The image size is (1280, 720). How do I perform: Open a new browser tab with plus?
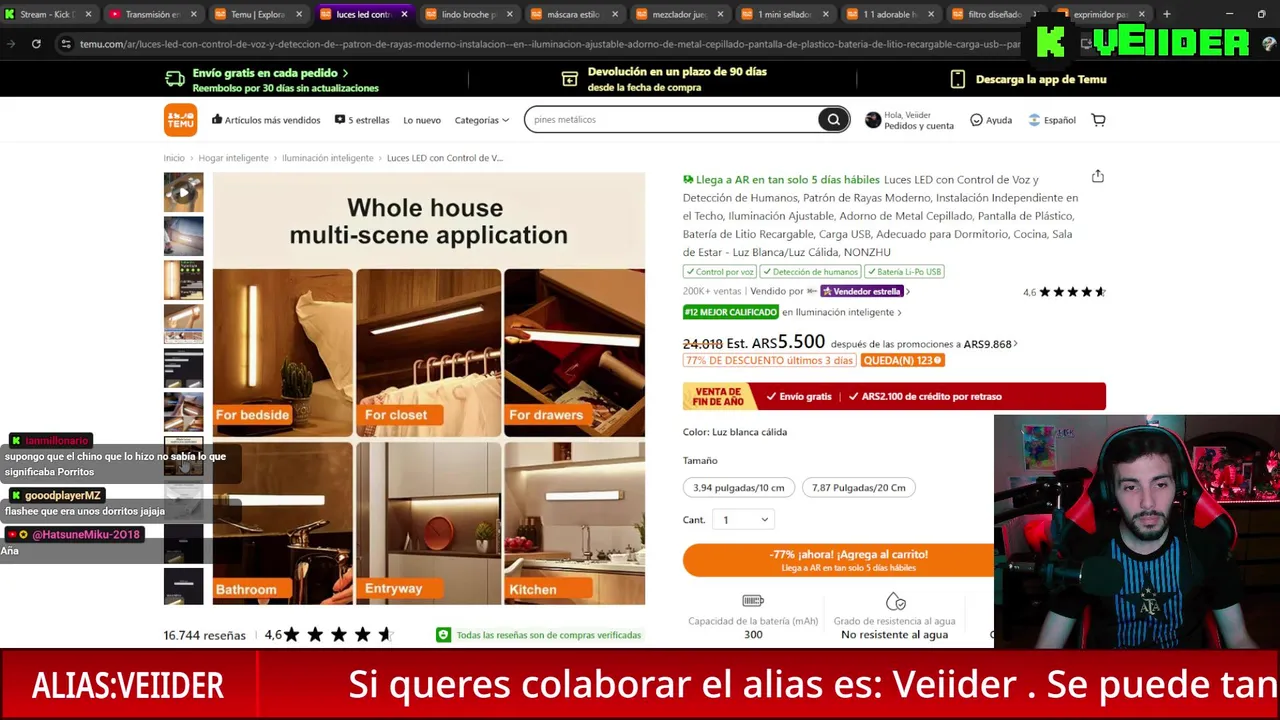[1166, 14]
